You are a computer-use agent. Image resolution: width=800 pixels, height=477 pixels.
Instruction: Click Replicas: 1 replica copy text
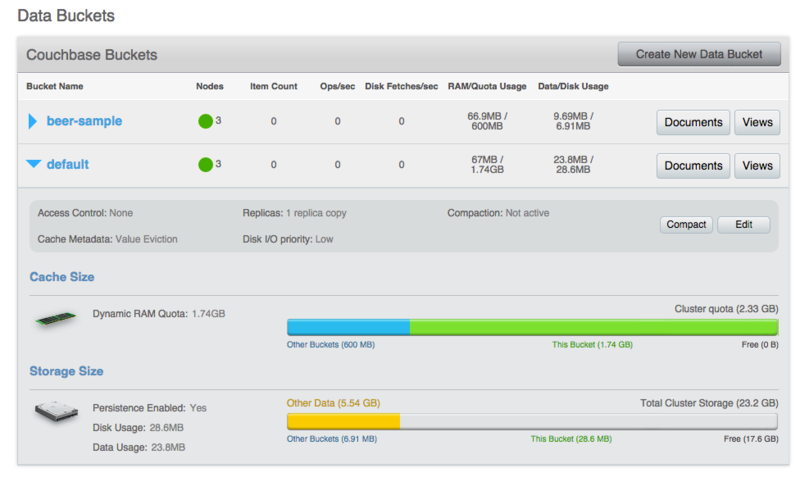[x=294, y=213]
